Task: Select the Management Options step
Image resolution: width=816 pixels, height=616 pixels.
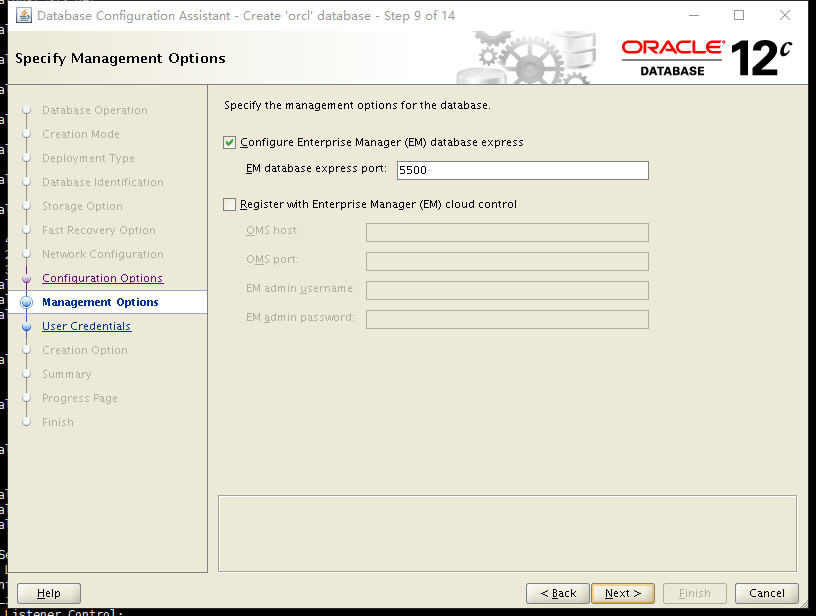Action: tap(100, 302)
